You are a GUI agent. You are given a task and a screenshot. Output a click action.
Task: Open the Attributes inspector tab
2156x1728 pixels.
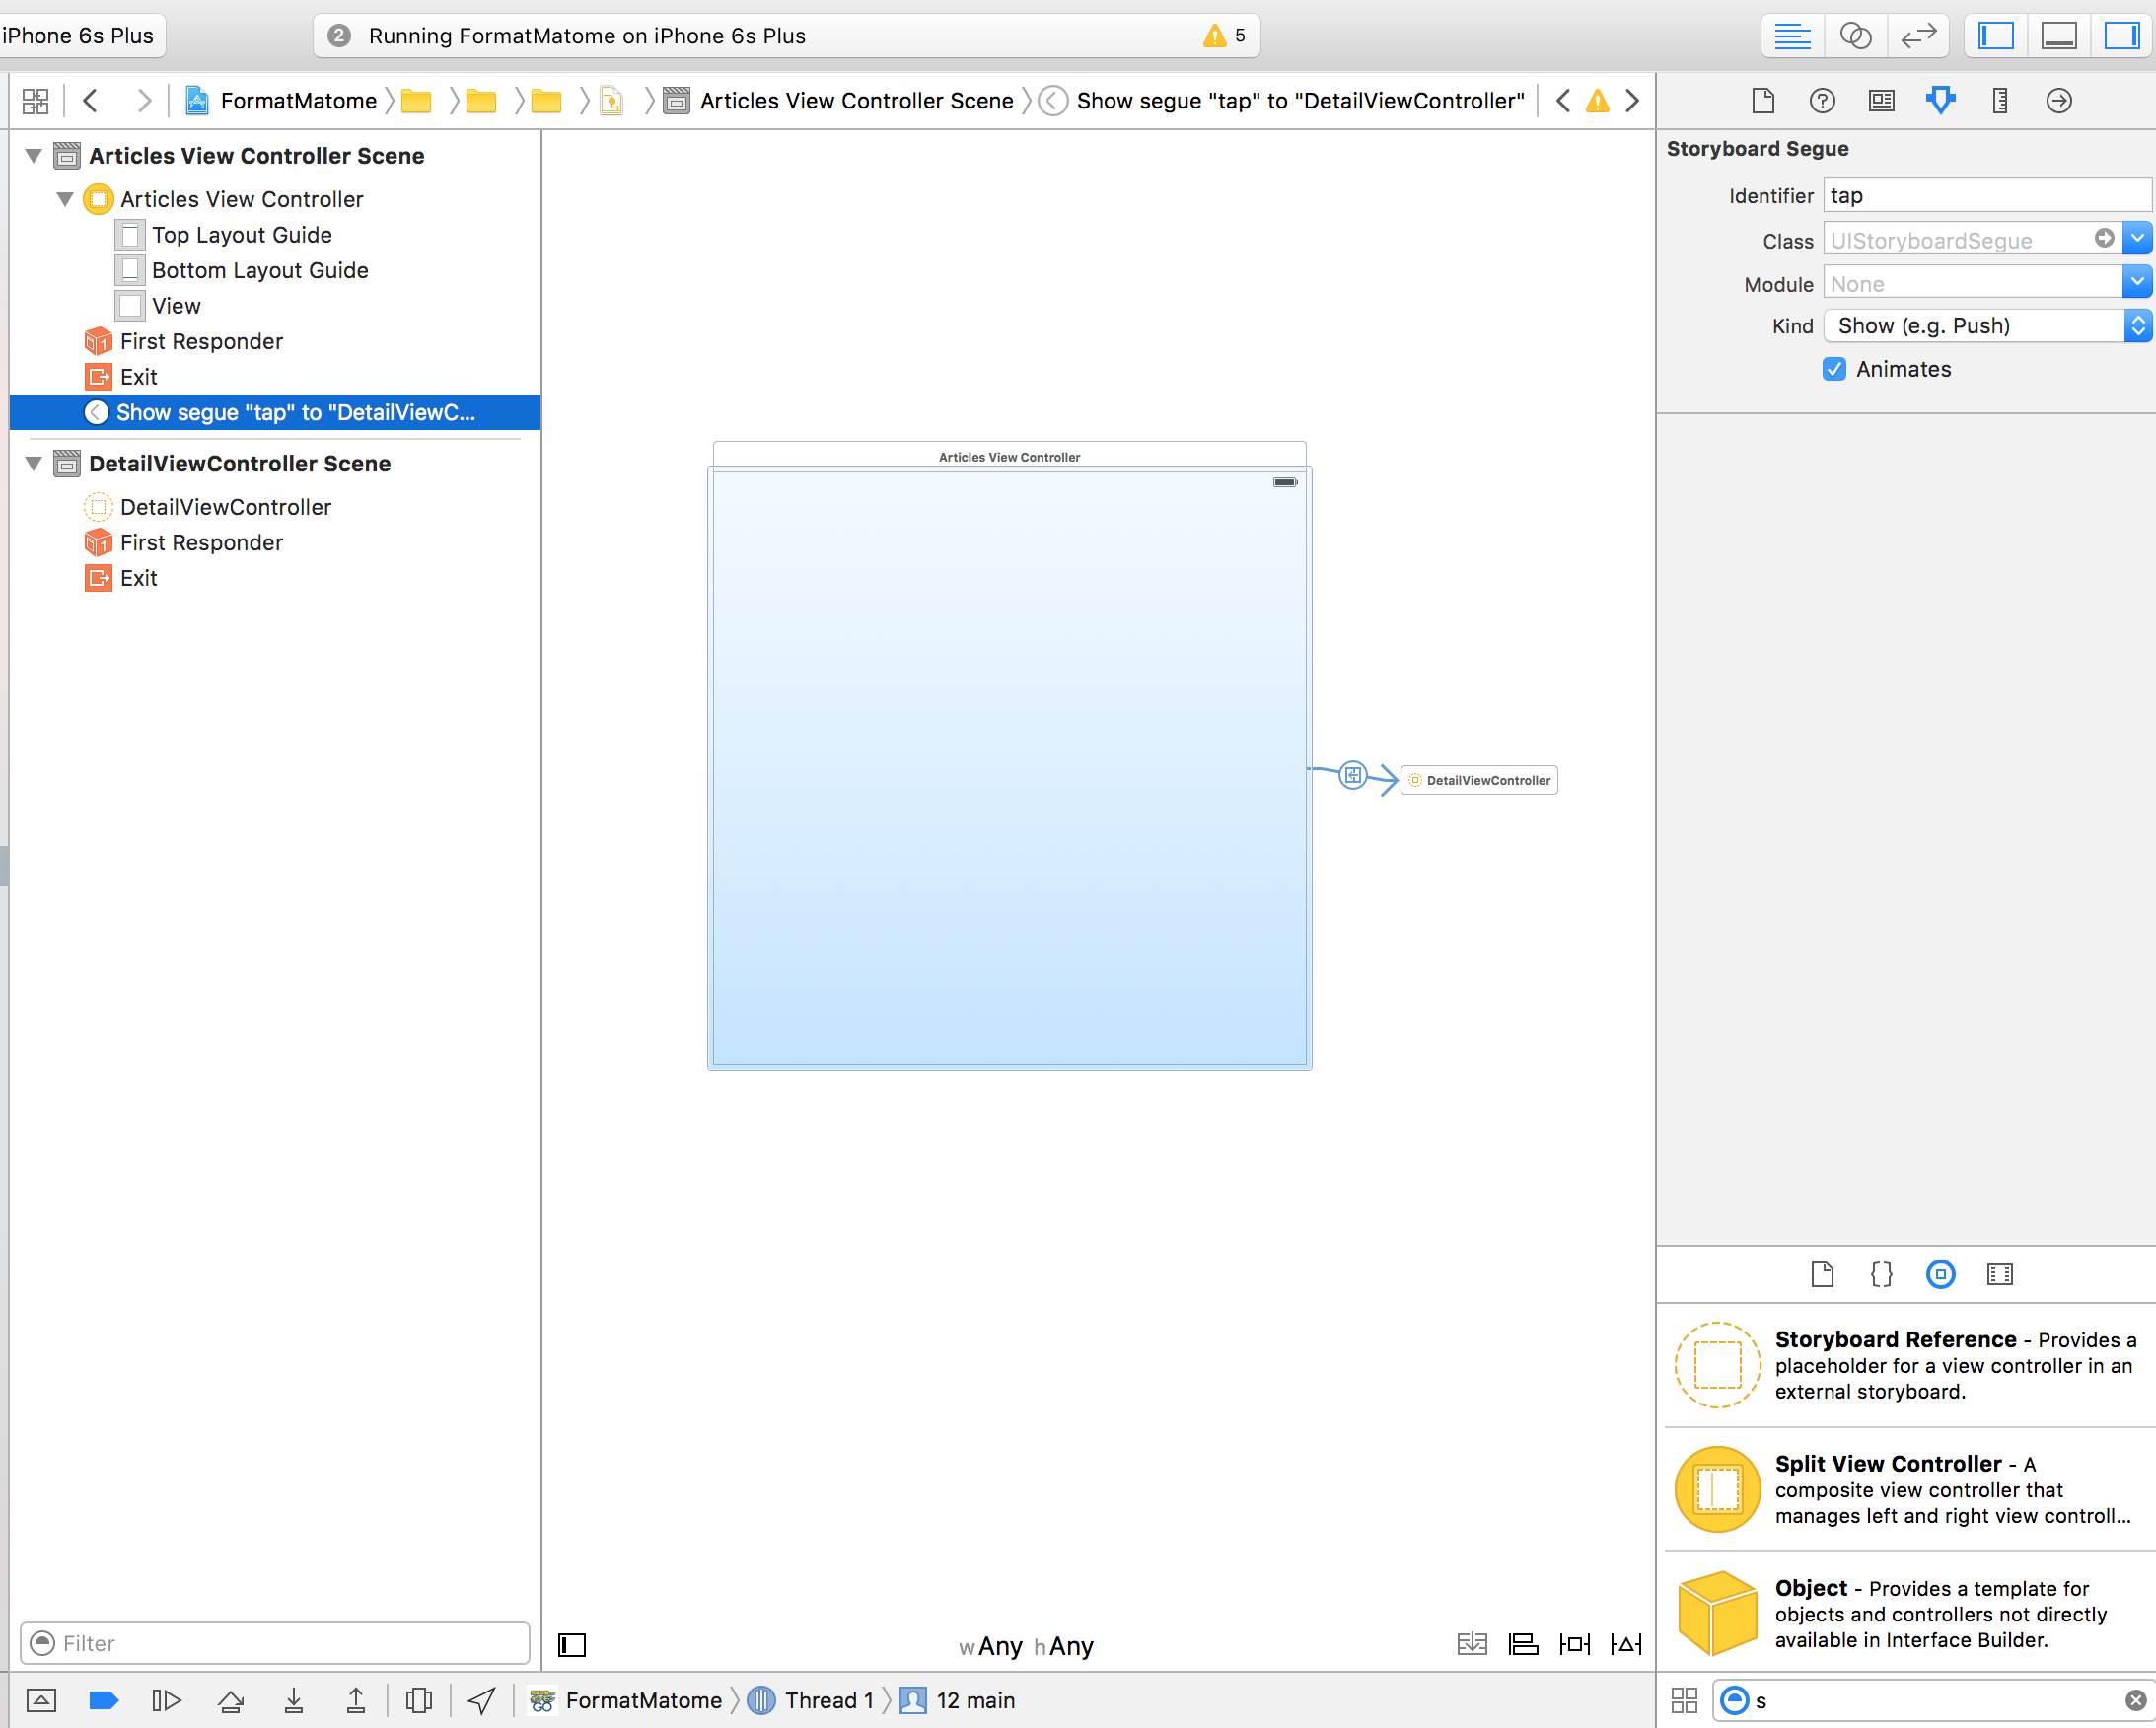click(x=1940, y=100)
